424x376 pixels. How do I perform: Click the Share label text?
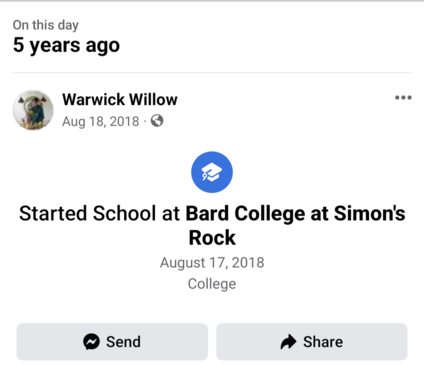[323, 342]
